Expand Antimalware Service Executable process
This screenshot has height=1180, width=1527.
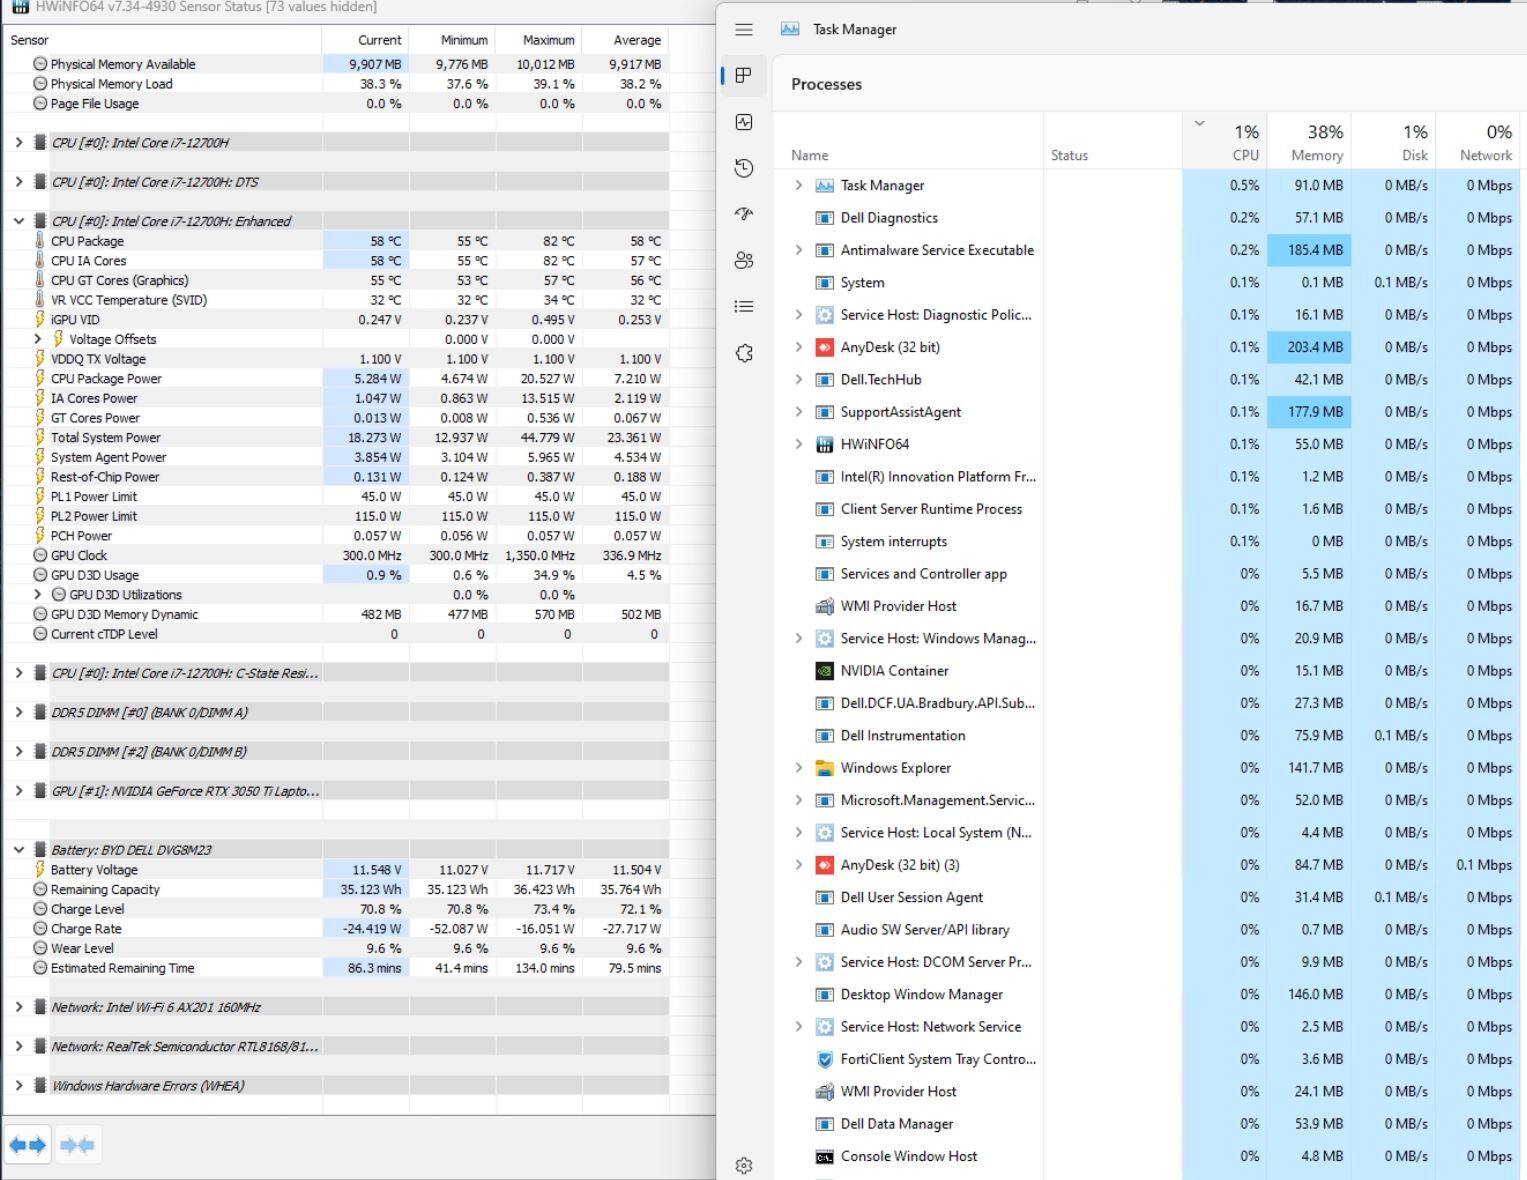[798, 250]
